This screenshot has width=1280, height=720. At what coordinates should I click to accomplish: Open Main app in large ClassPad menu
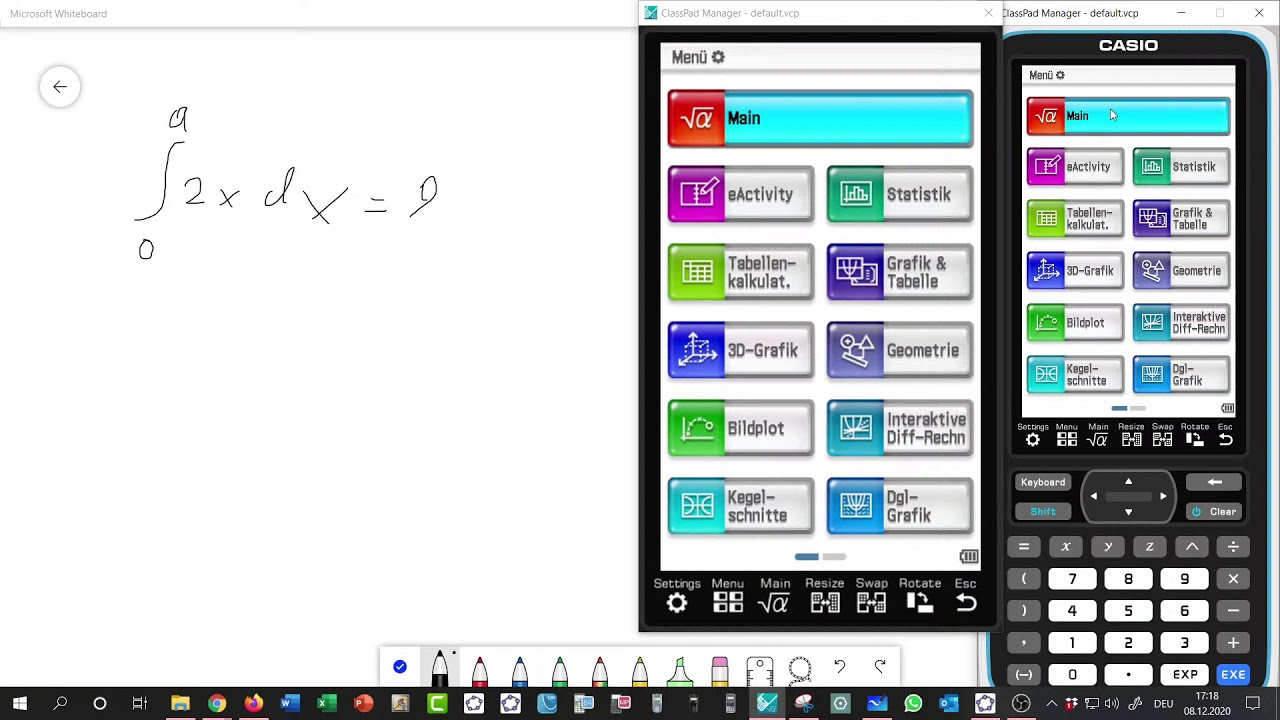pos(820,119)
